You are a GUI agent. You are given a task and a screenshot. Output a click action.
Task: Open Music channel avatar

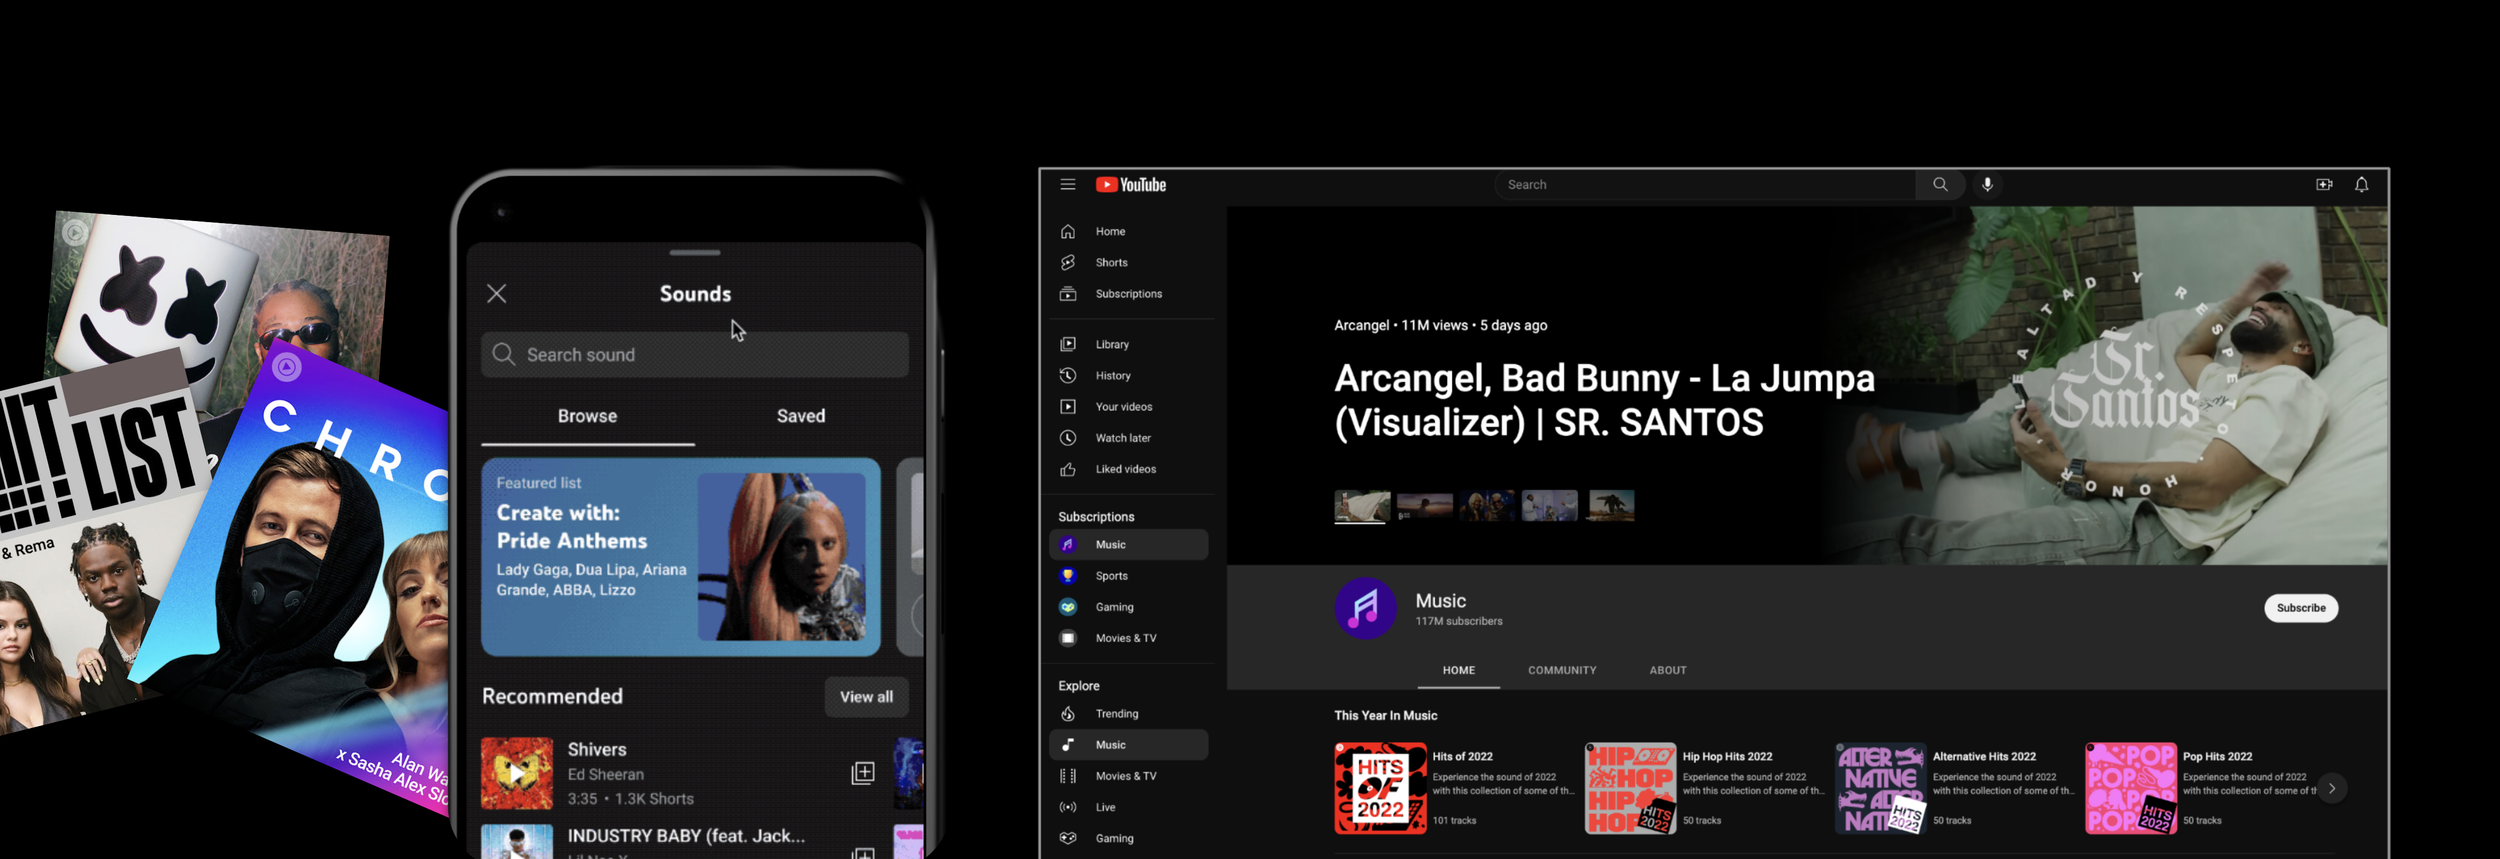tap(1365, 608)
